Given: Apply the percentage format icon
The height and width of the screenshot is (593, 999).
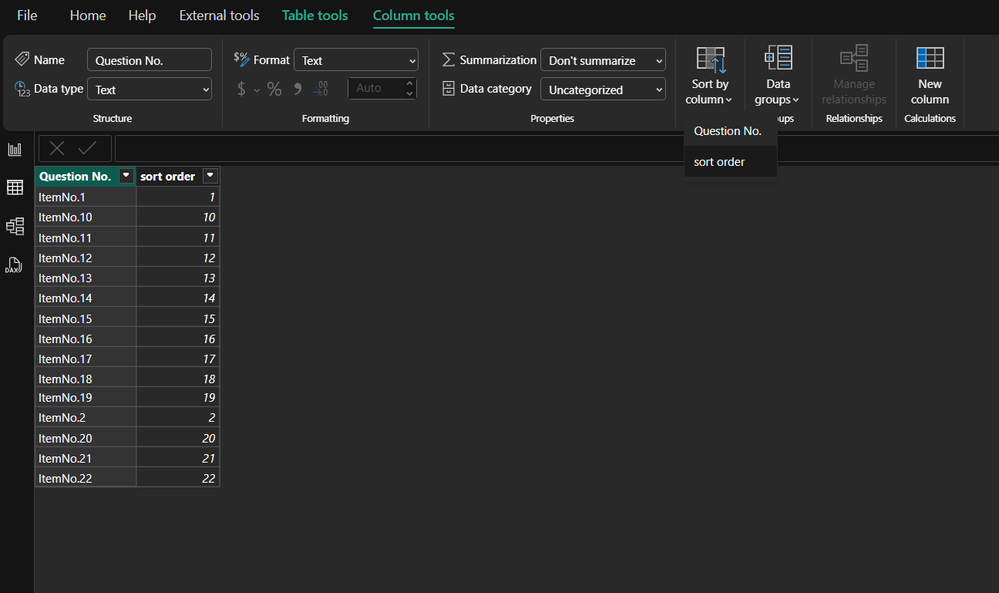Looking at the screenshot, I should tap(274, 89).
